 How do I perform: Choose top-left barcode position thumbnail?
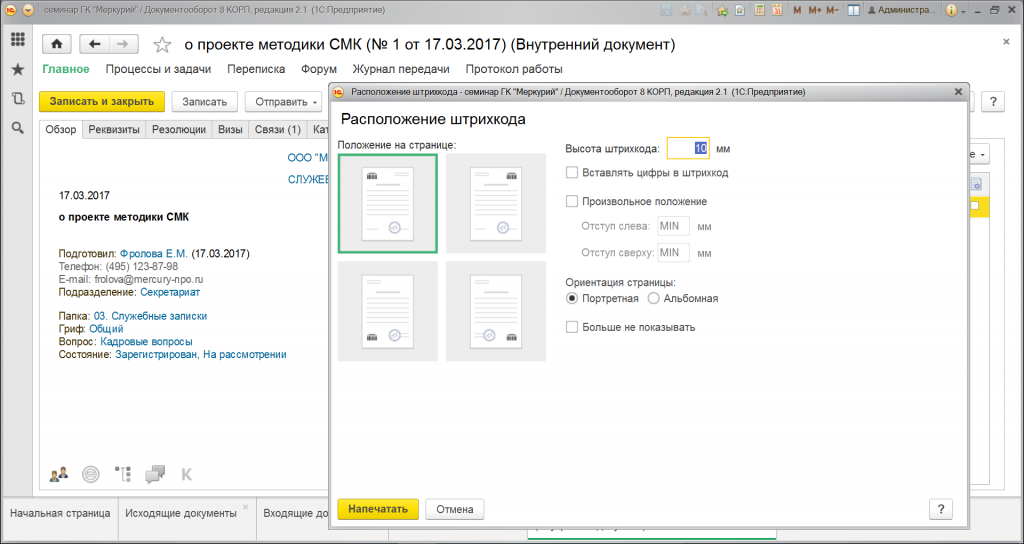coord(388,204)
